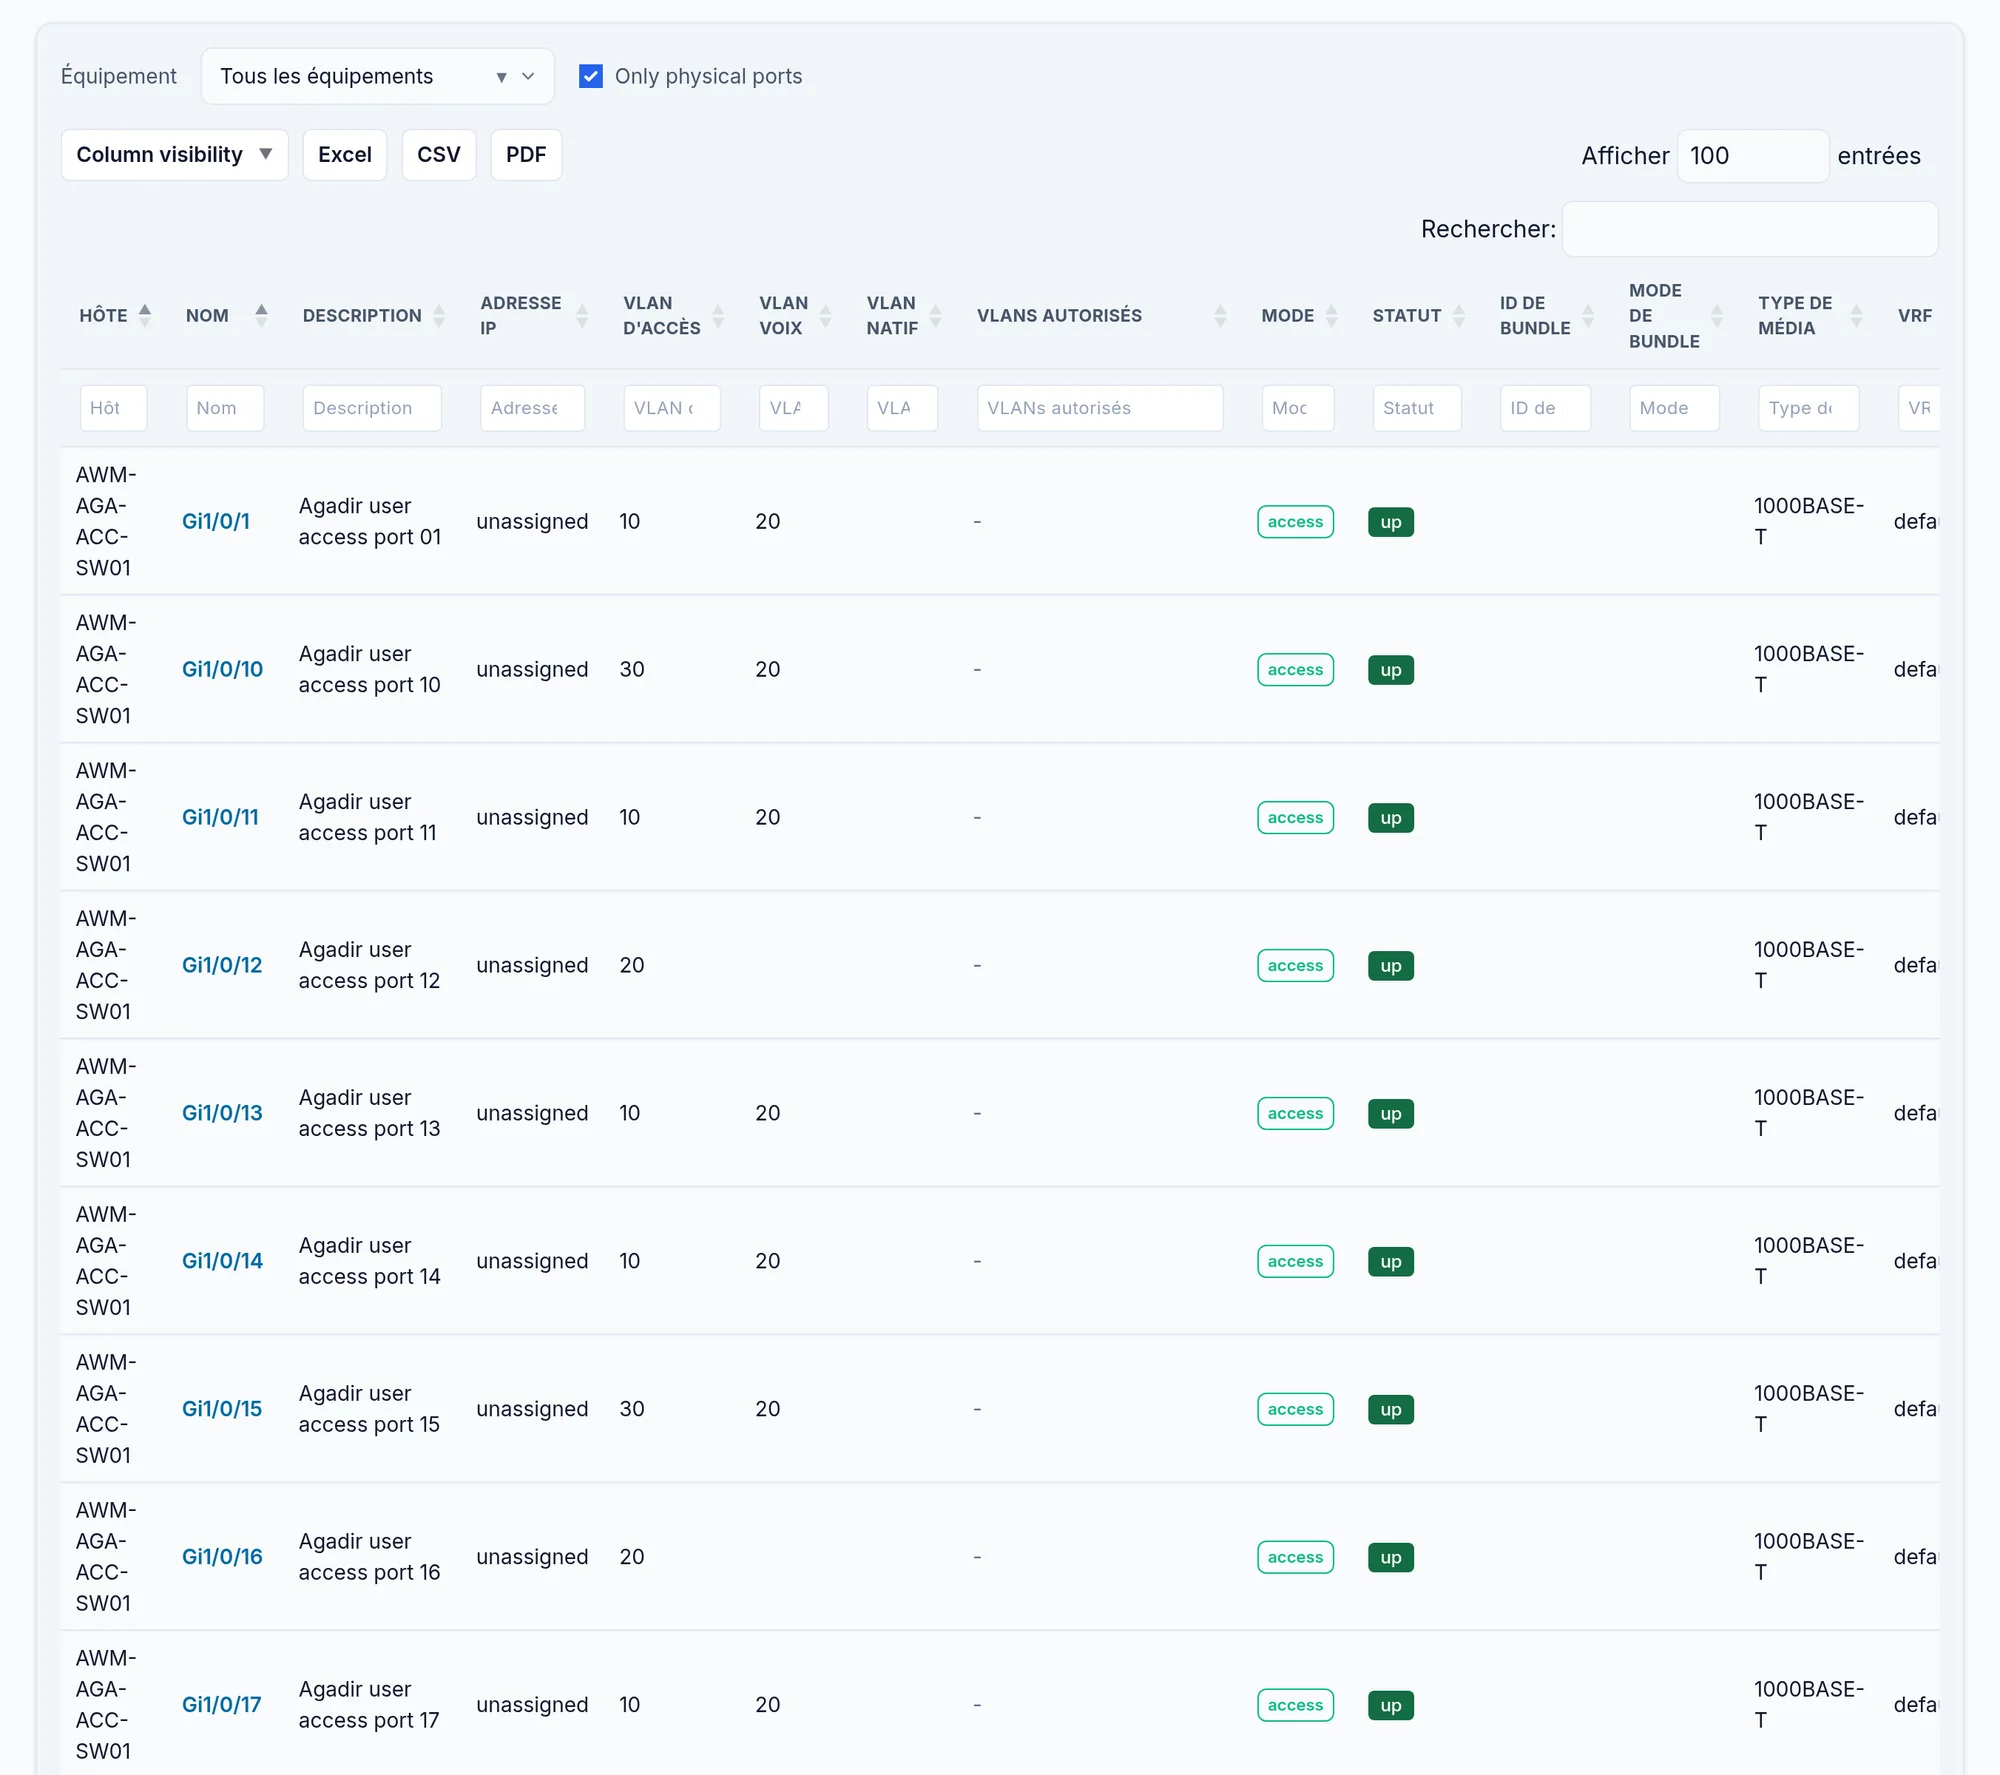This screenshot has width=2000, height=1775.
Task: Sort by VLAN d'accès column arrows
Action: tap(718, 316)
